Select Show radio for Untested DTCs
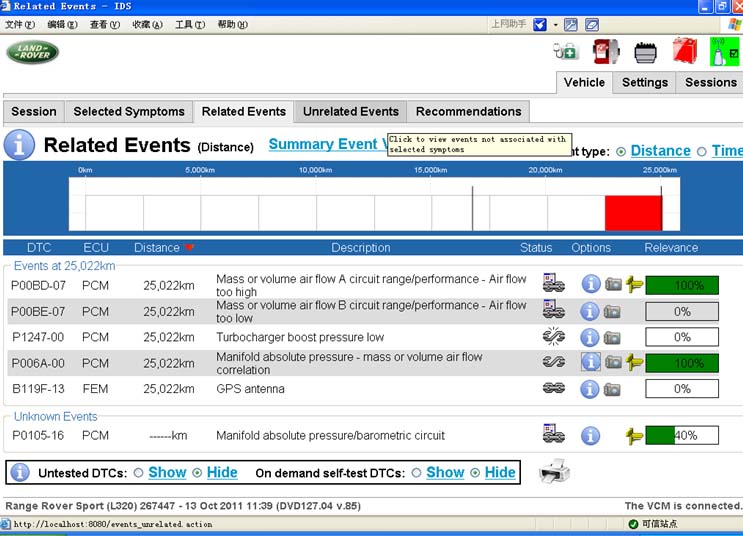Image resolution: width=743 pixels, height=536 pixels. point(138,473)
